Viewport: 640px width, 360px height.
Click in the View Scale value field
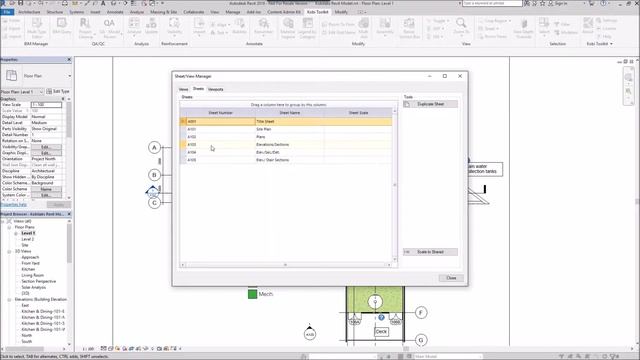[46, 105]
